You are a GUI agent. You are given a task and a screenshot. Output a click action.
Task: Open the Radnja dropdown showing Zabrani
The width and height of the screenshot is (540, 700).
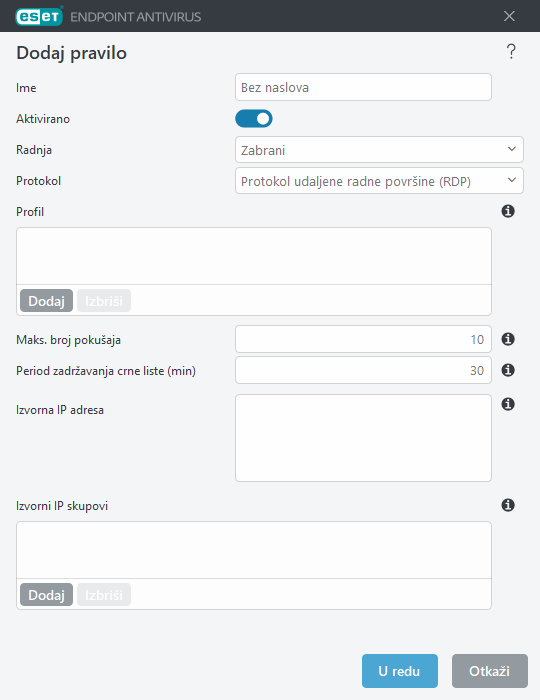coord(379,150)
